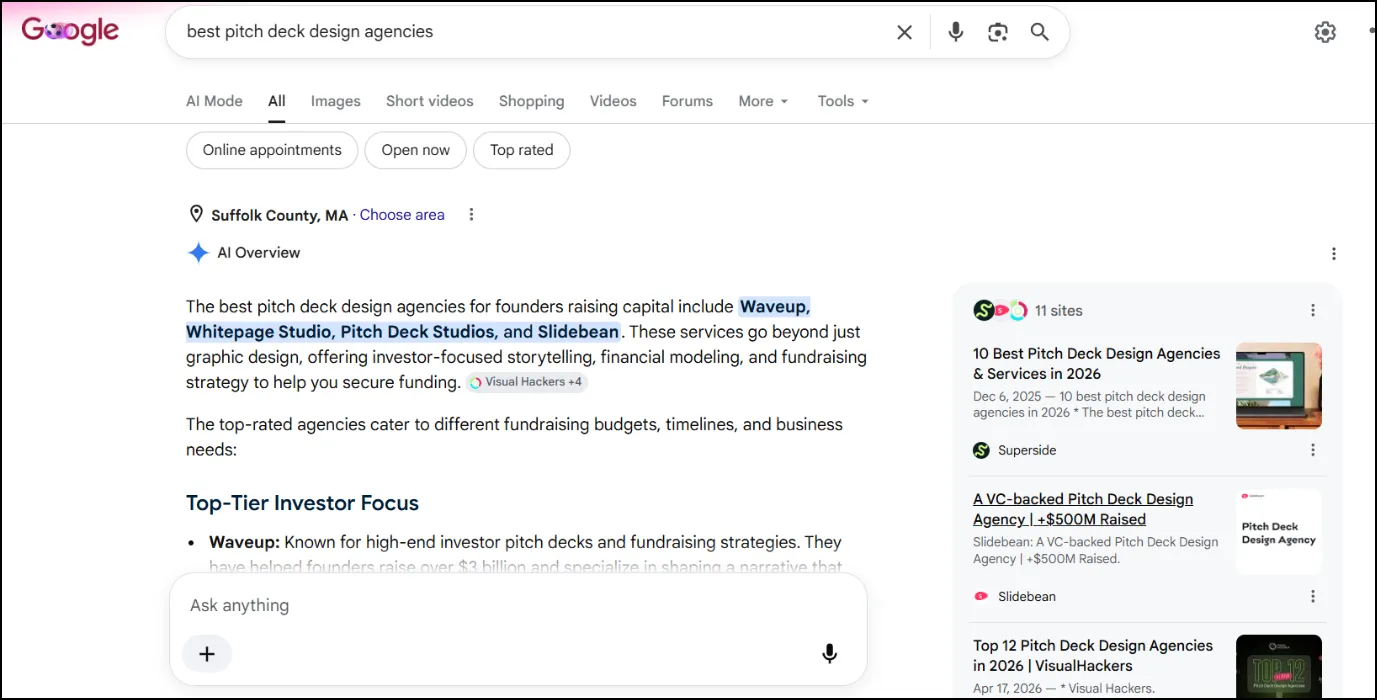Click the 11 sites label

[1059, 311]
